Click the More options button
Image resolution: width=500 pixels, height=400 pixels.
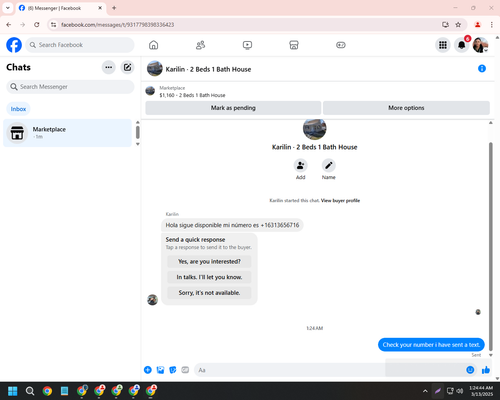point(406,108)
